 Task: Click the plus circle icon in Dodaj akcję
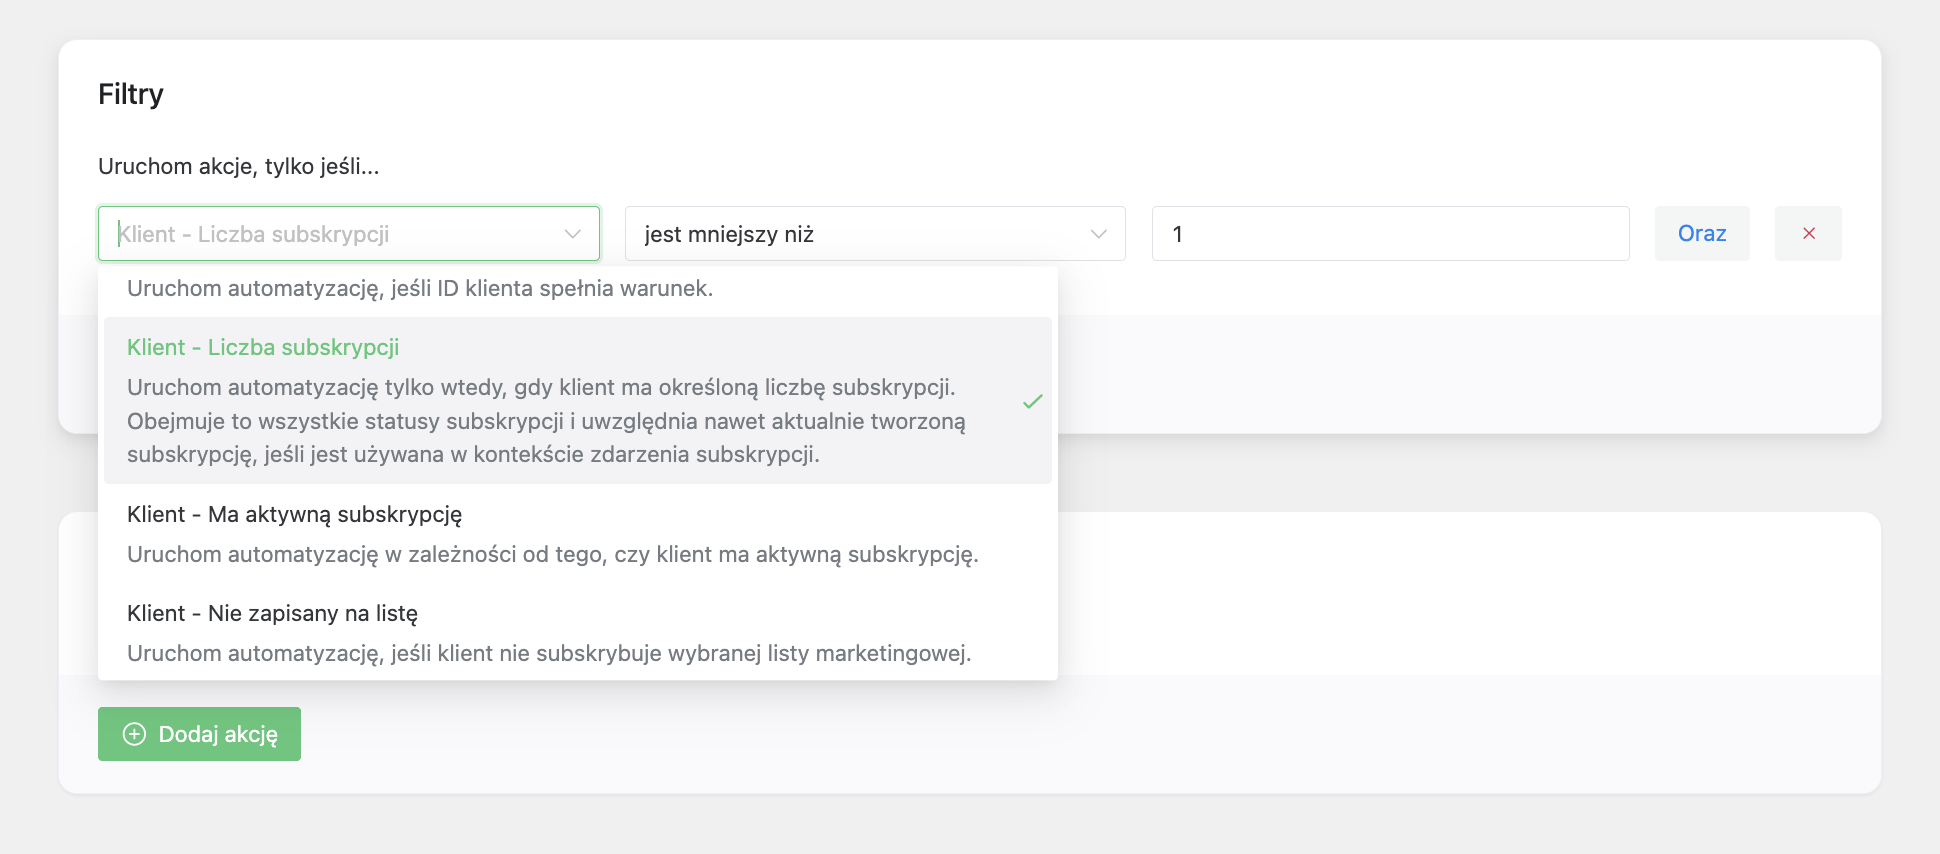click(134, 734)
